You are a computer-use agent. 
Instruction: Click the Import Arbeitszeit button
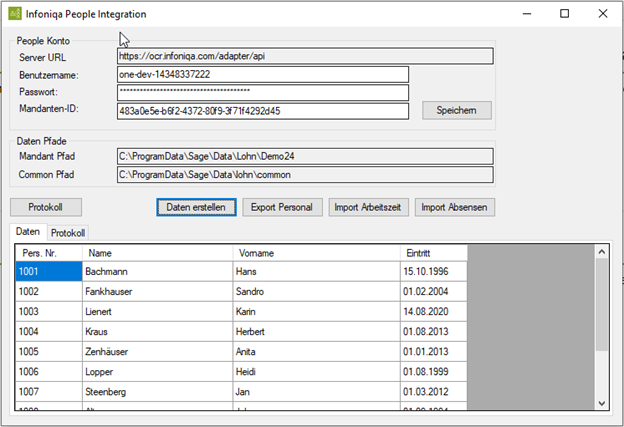(369, 207)
